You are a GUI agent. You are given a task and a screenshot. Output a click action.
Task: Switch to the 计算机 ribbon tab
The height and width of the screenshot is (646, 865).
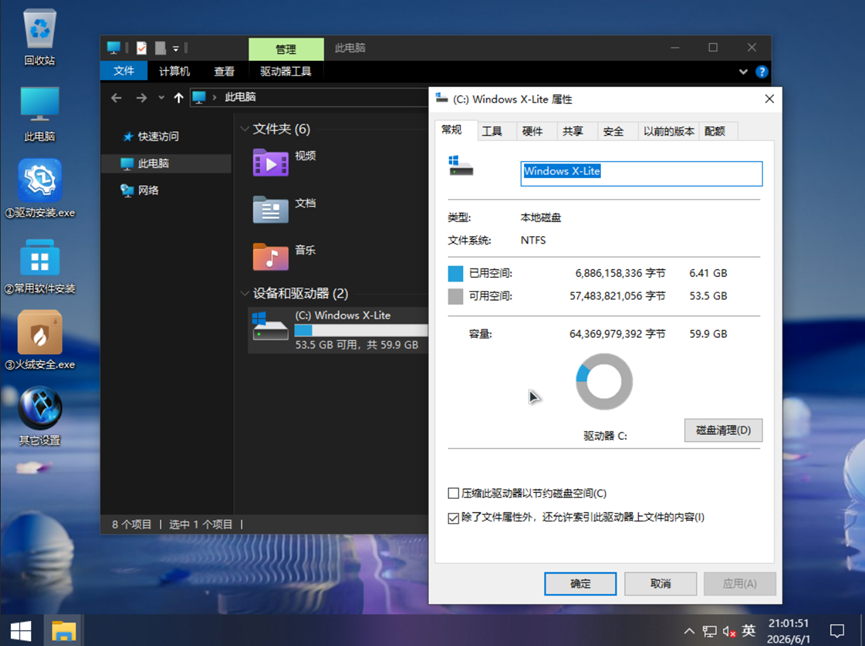(174, 71)
